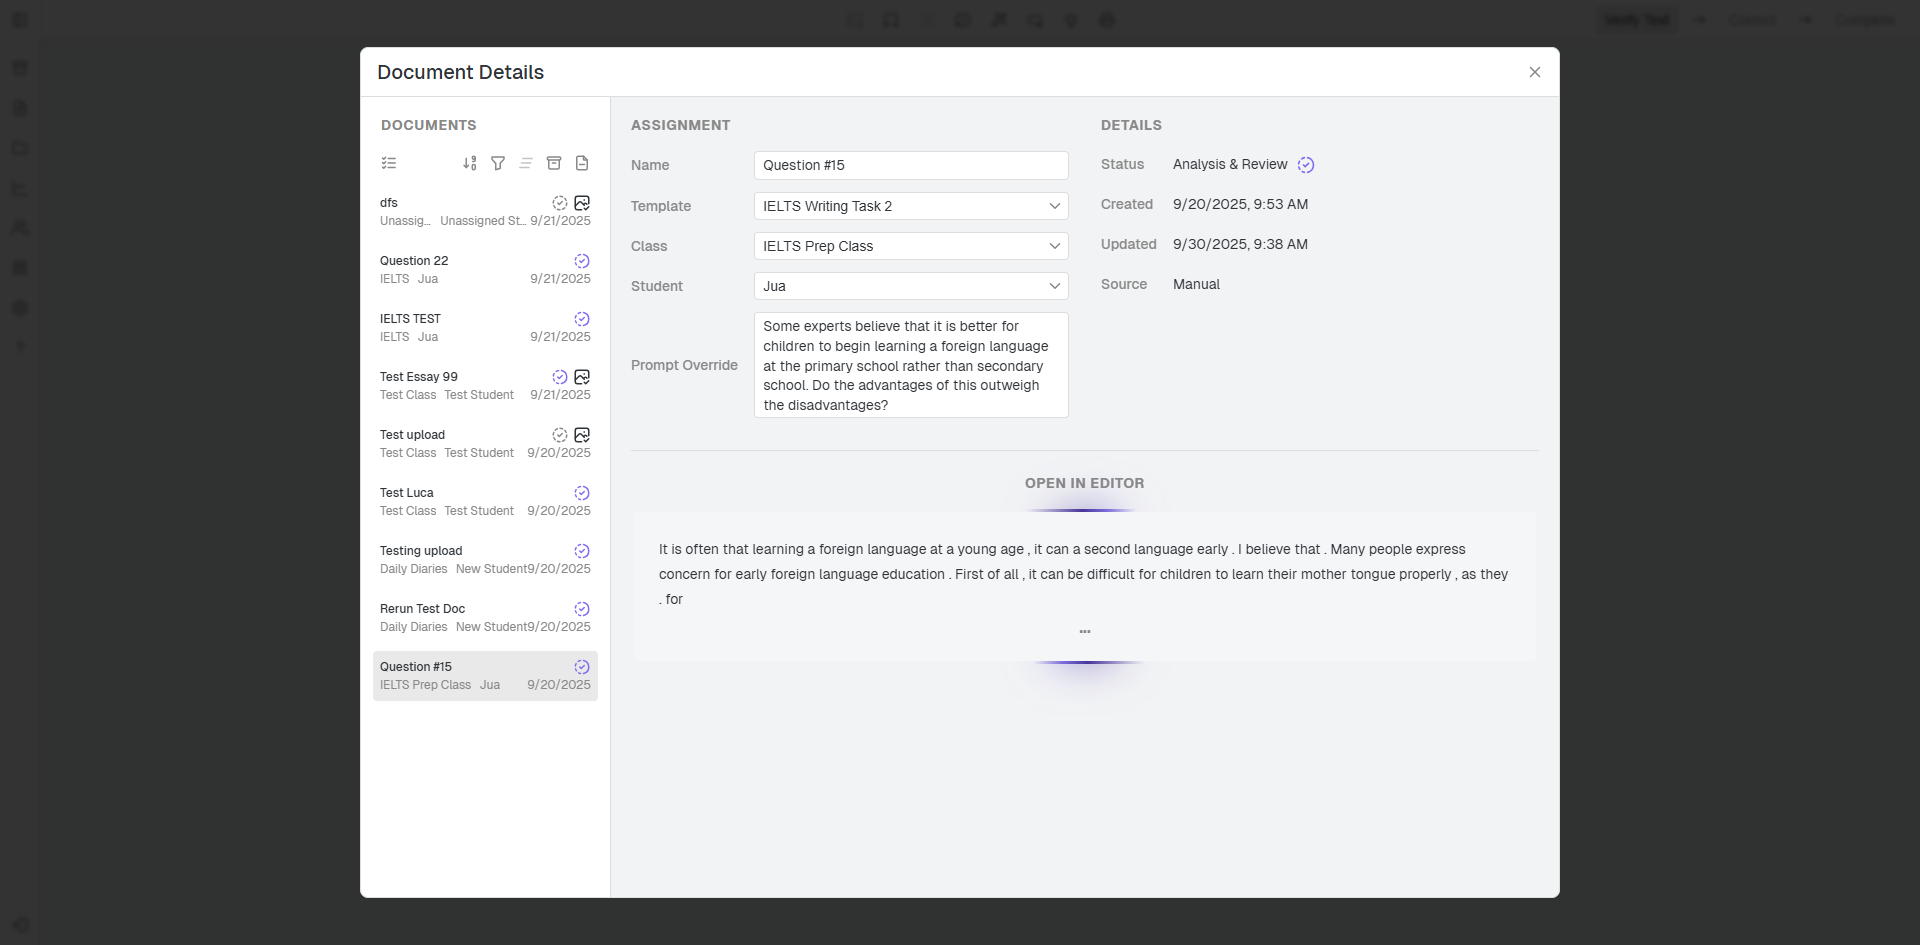Image resolution: width=1920 pixels, height=945 pixels.
Task: Select the Rerun Test Doc list entry
Action: click(485, 618)
